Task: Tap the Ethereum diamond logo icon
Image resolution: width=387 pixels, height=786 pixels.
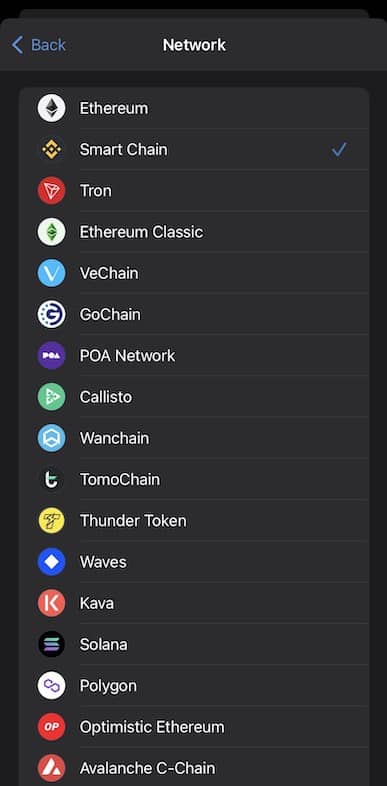Action: (52, 108)
